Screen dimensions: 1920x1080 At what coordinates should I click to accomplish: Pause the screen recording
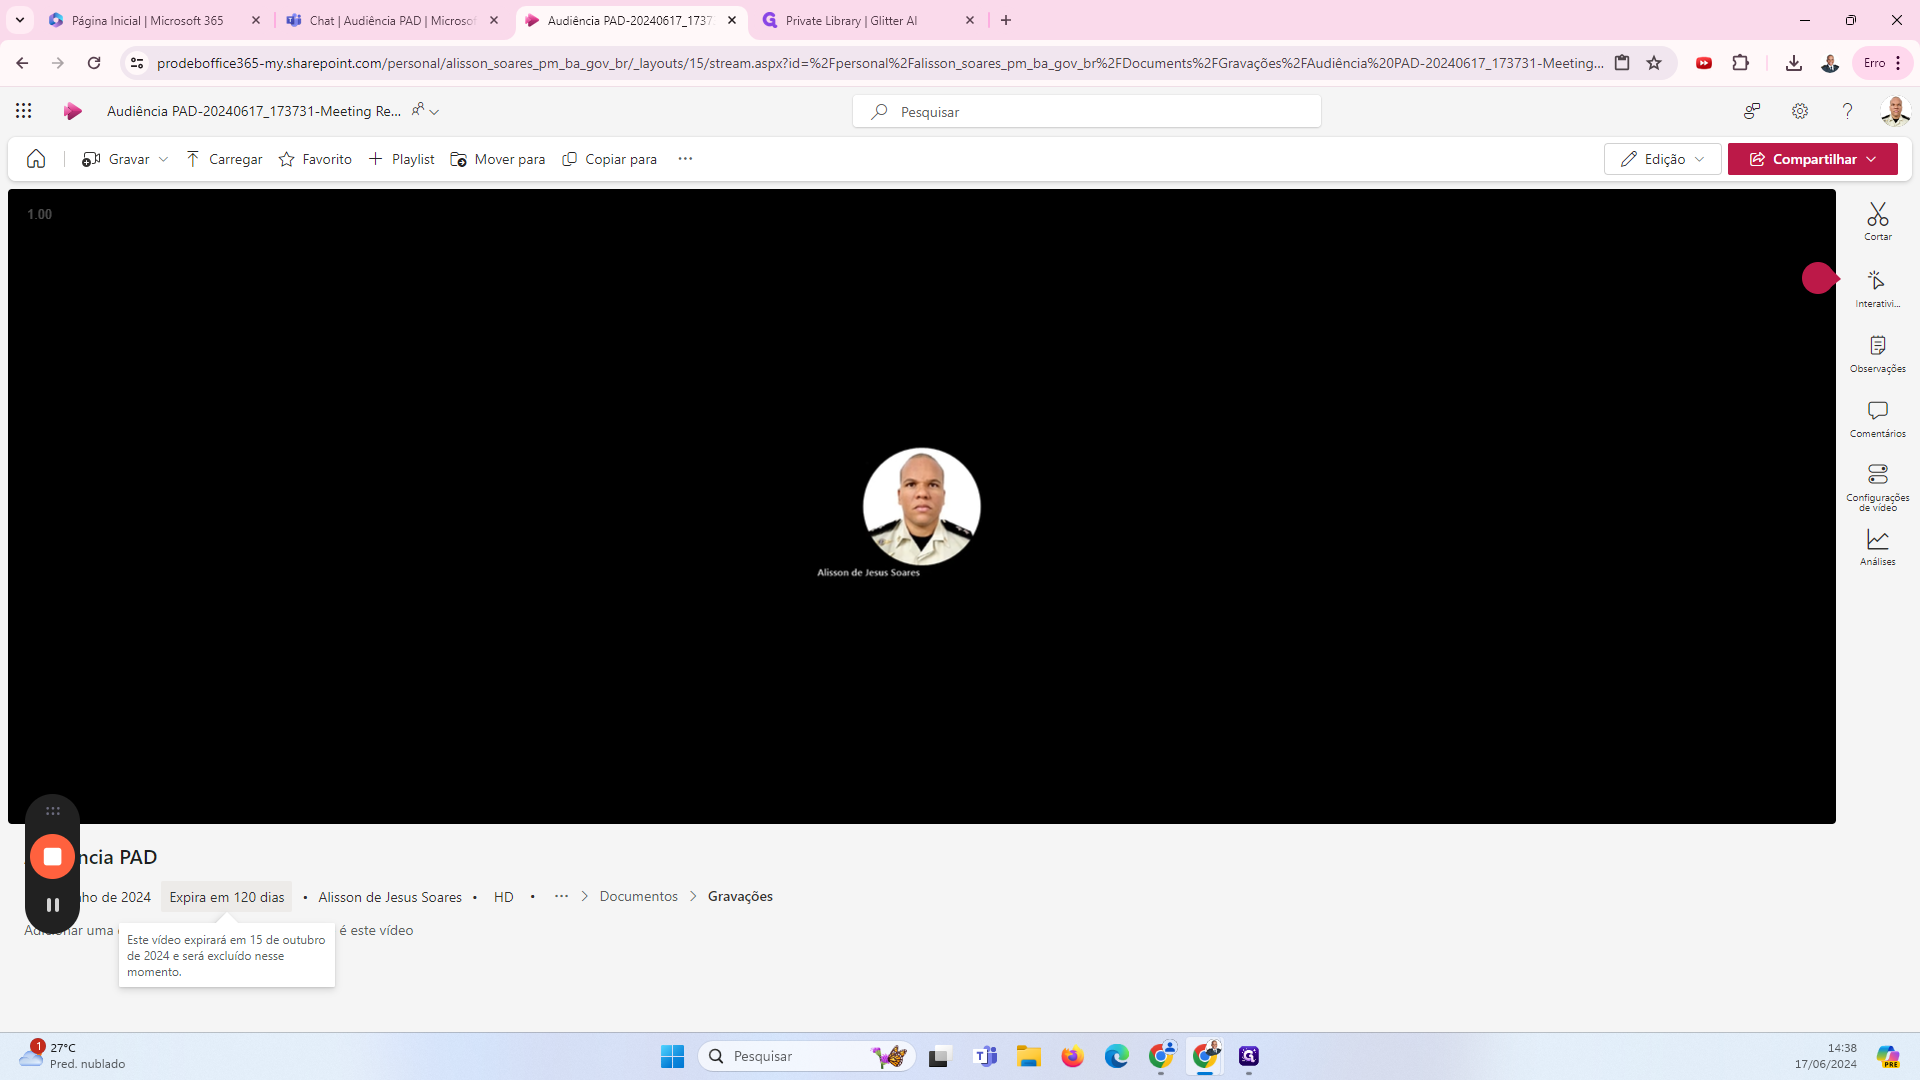pyautogui.click(x=53, y=905)
